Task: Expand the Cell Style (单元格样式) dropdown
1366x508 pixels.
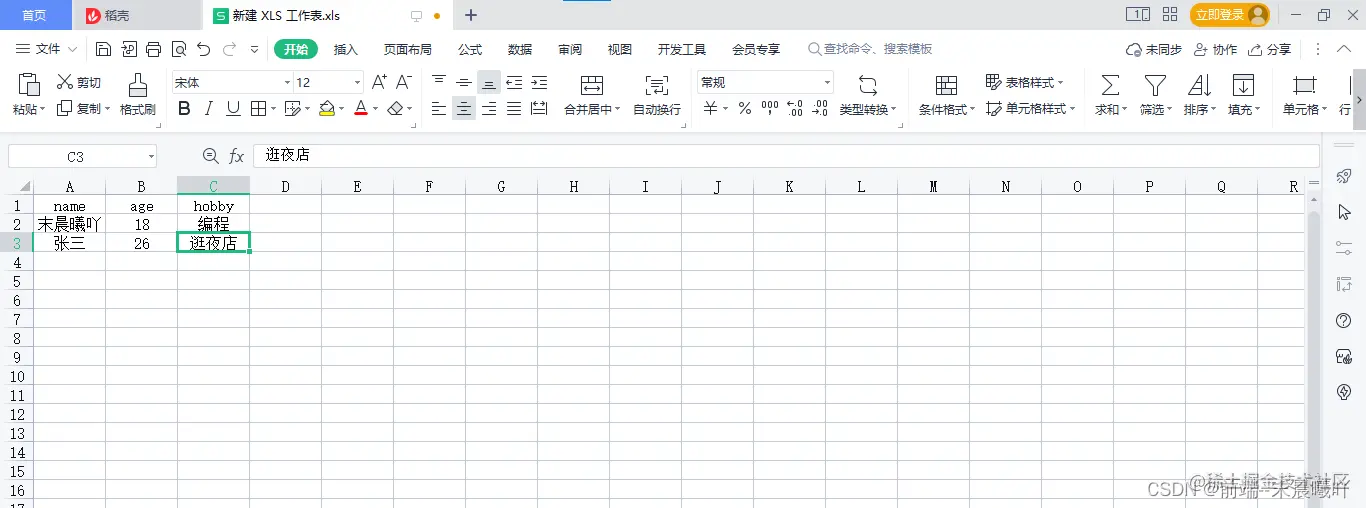Action: [1072, 109]
